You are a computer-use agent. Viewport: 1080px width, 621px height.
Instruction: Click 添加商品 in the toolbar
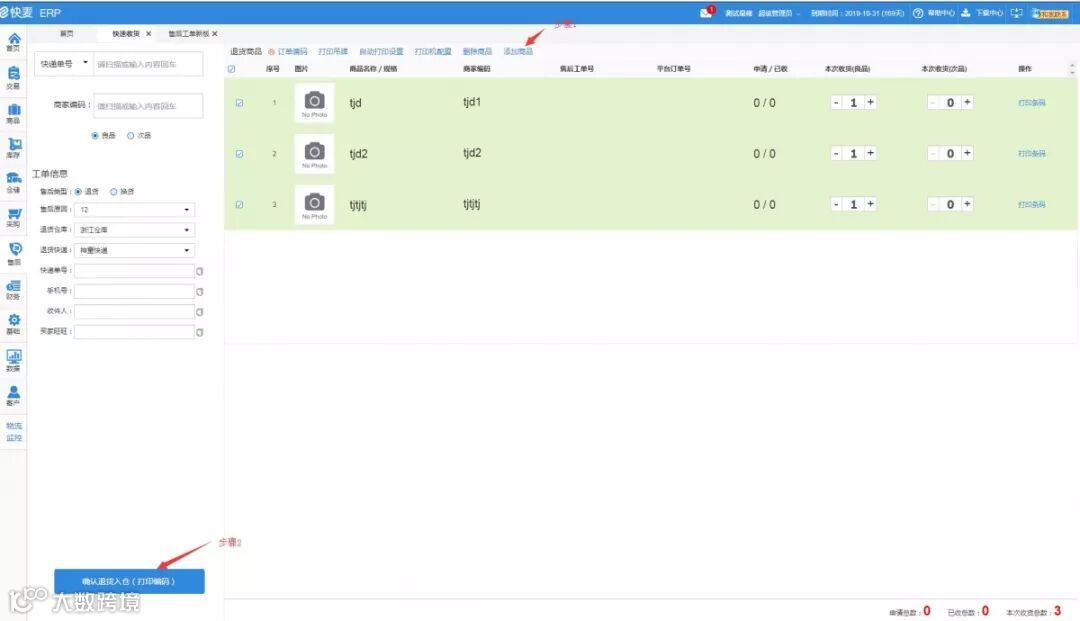click(x=518, y=52)
